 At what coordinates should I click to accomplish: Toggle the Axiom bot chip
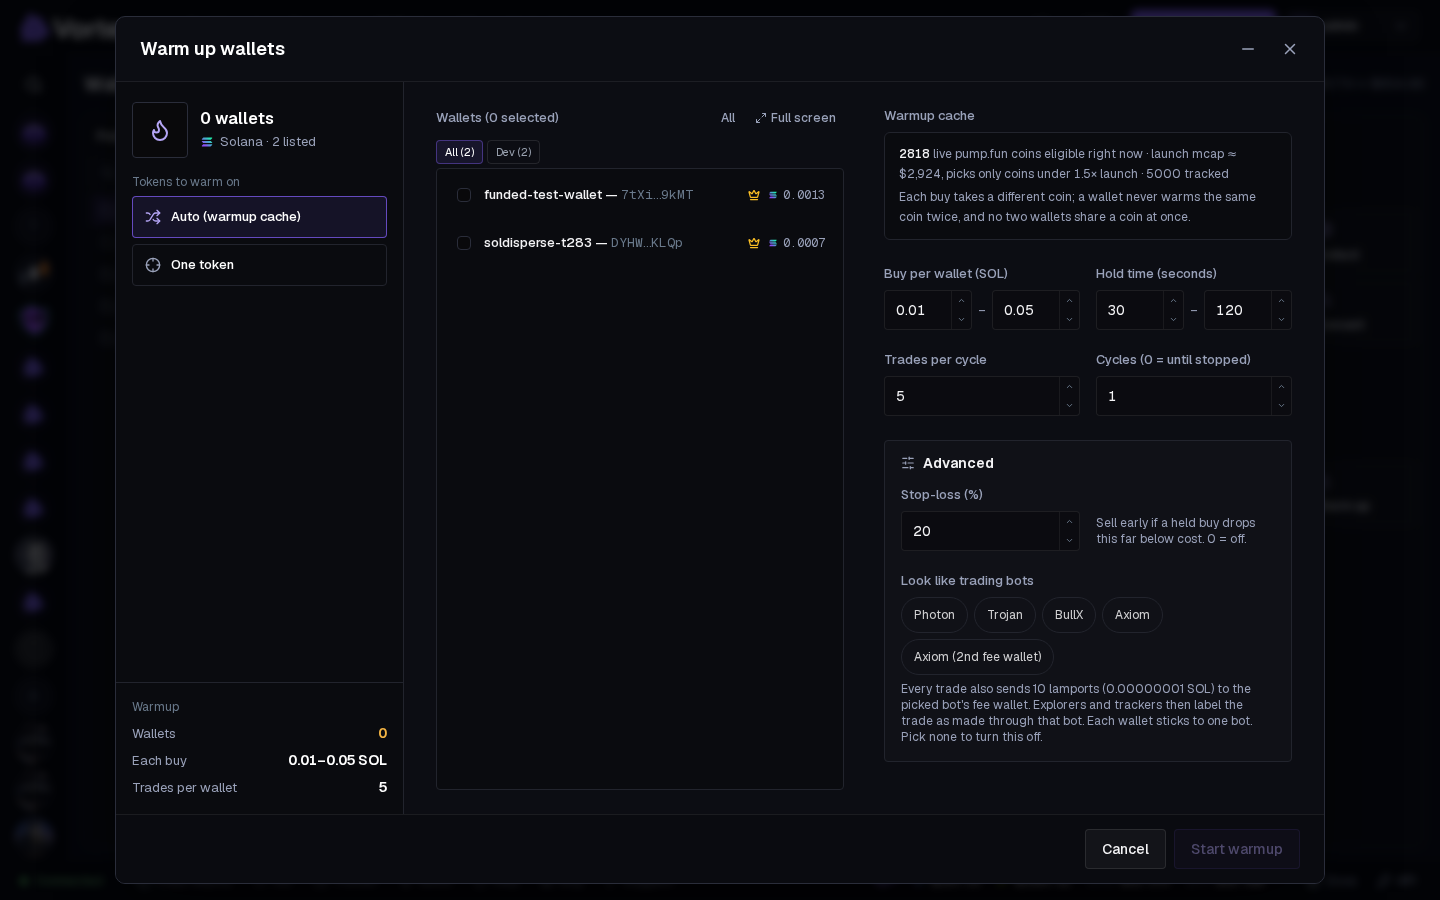1132,615
